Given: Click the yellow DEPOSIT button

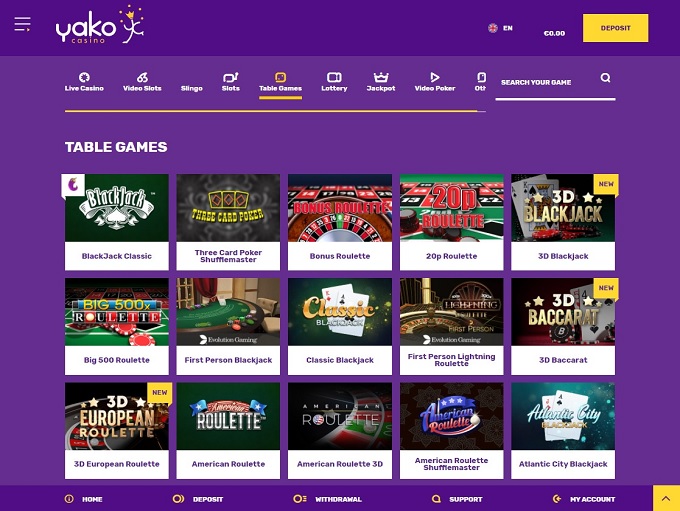Looking at the screenshot, I should [615, 28].
